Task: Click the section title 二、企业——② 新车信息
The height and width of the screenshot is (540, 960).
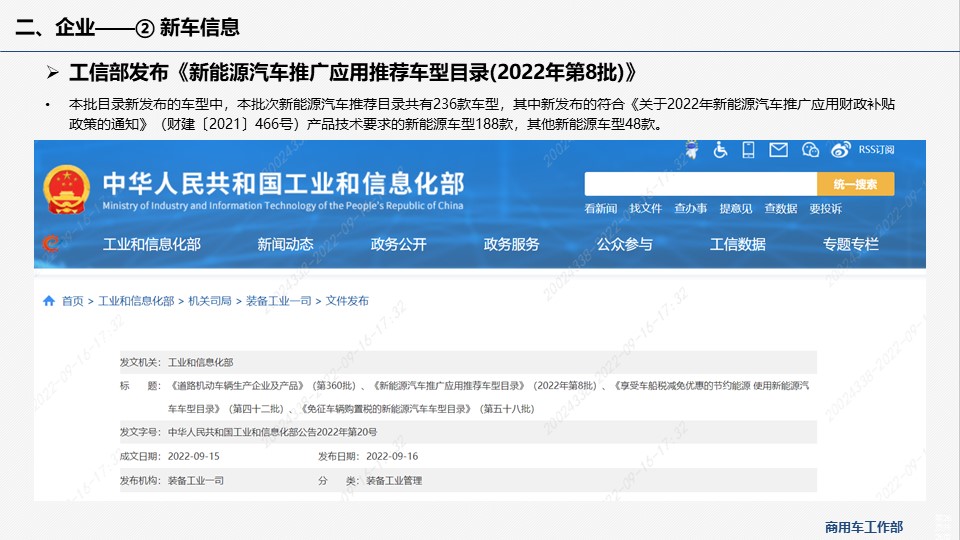Action: pyautogui.click(x=127, y=27)
